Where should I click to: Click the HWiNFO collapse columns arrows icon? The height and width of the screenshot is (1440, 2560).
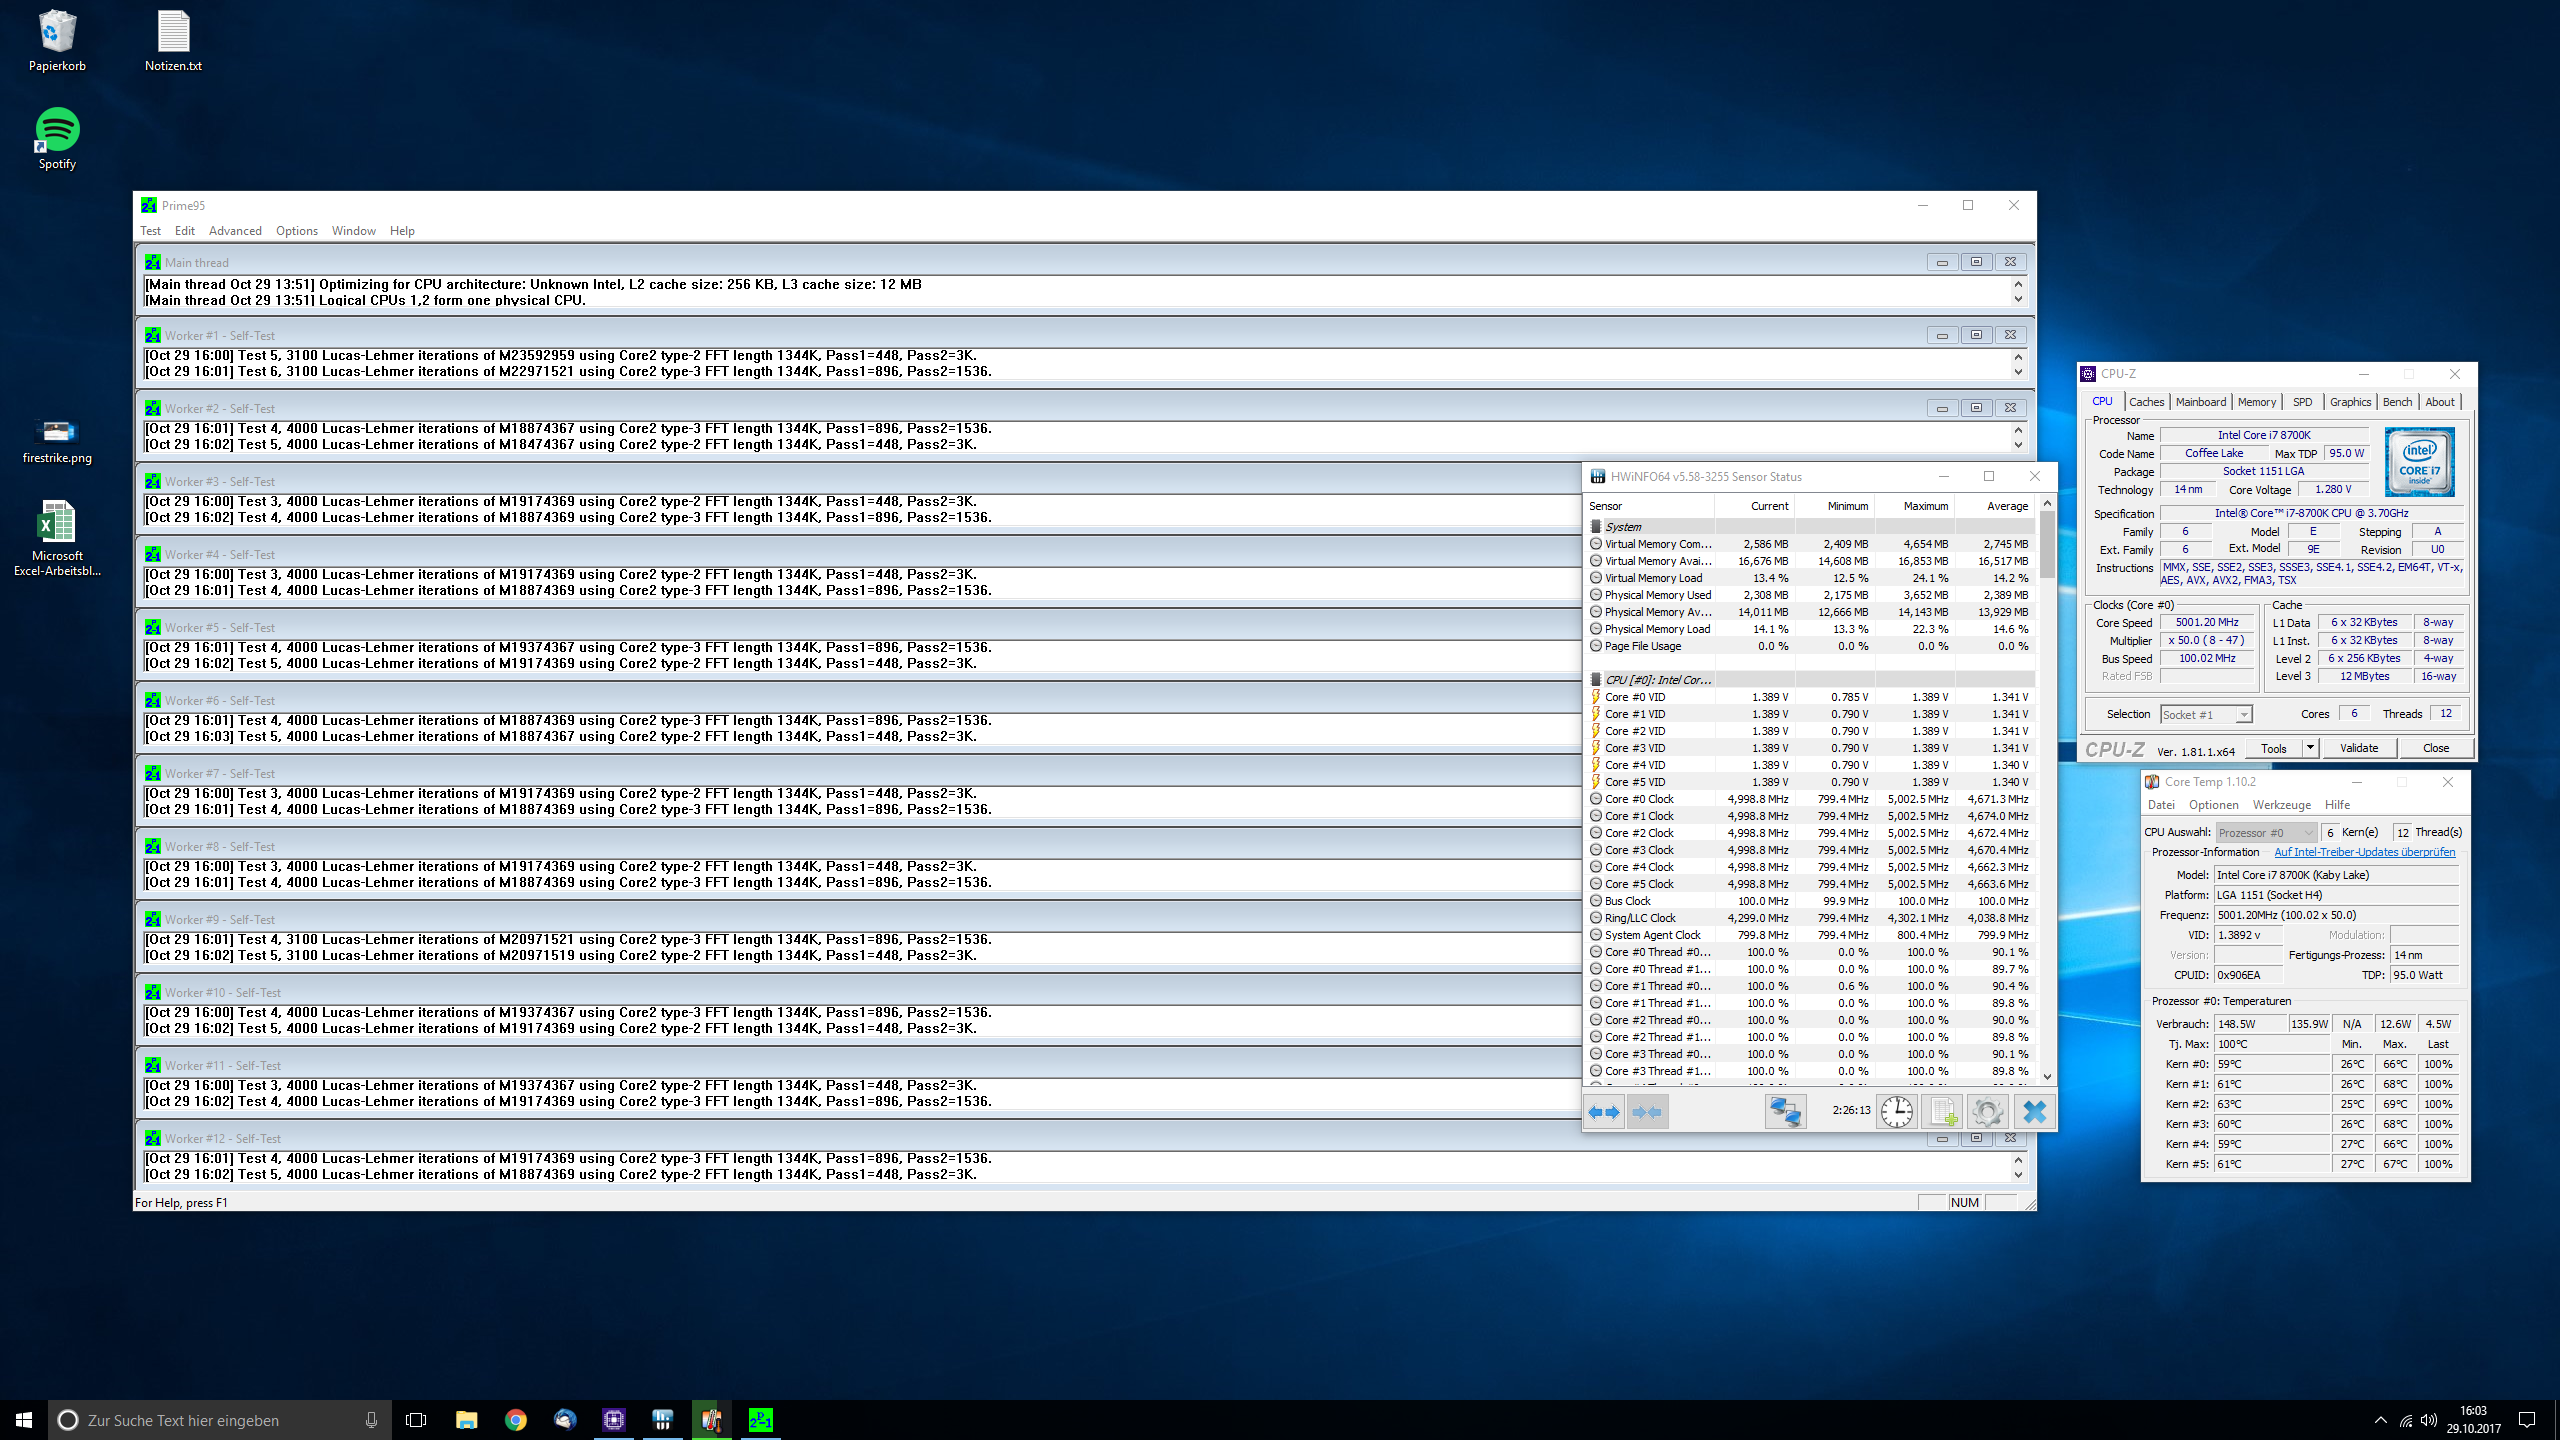click(1647, 1111)
